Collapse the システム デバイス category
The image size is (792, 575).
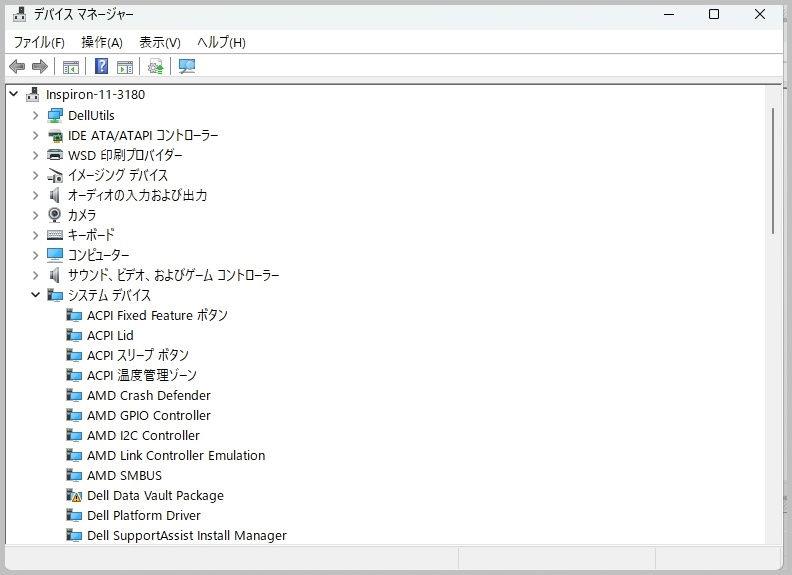point(35,295)
